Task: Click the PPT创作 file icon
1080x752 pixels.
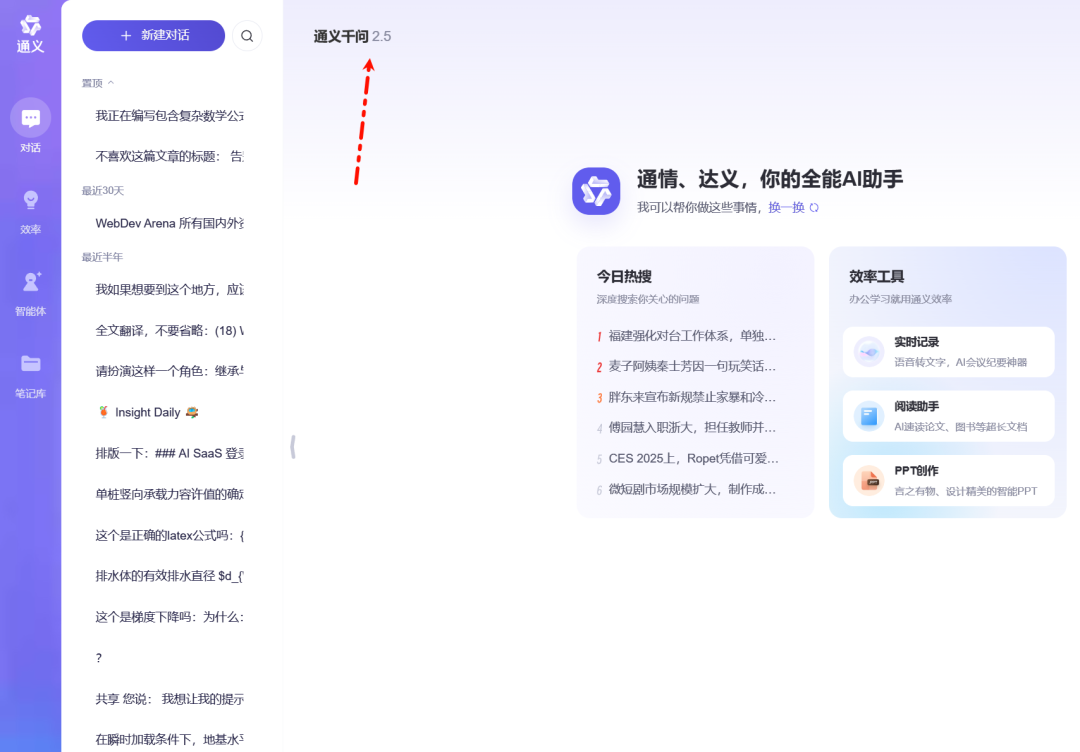Action: 869,481
